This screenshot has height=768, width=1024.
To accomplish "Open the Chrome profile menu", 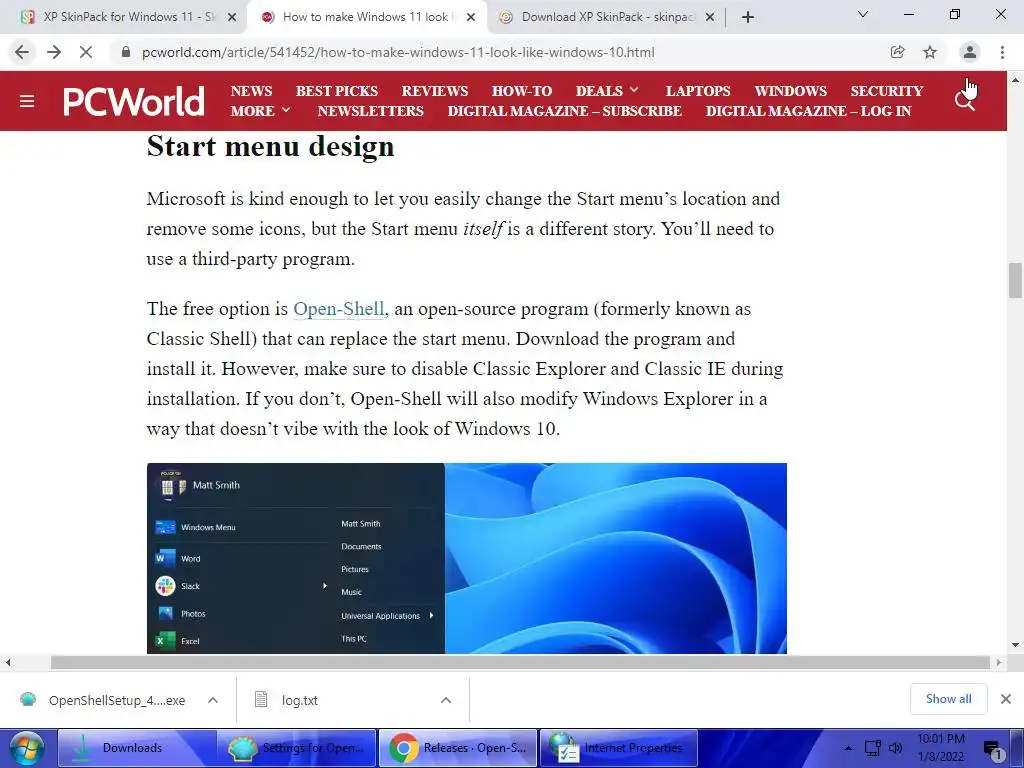I will tap(970, 52).
